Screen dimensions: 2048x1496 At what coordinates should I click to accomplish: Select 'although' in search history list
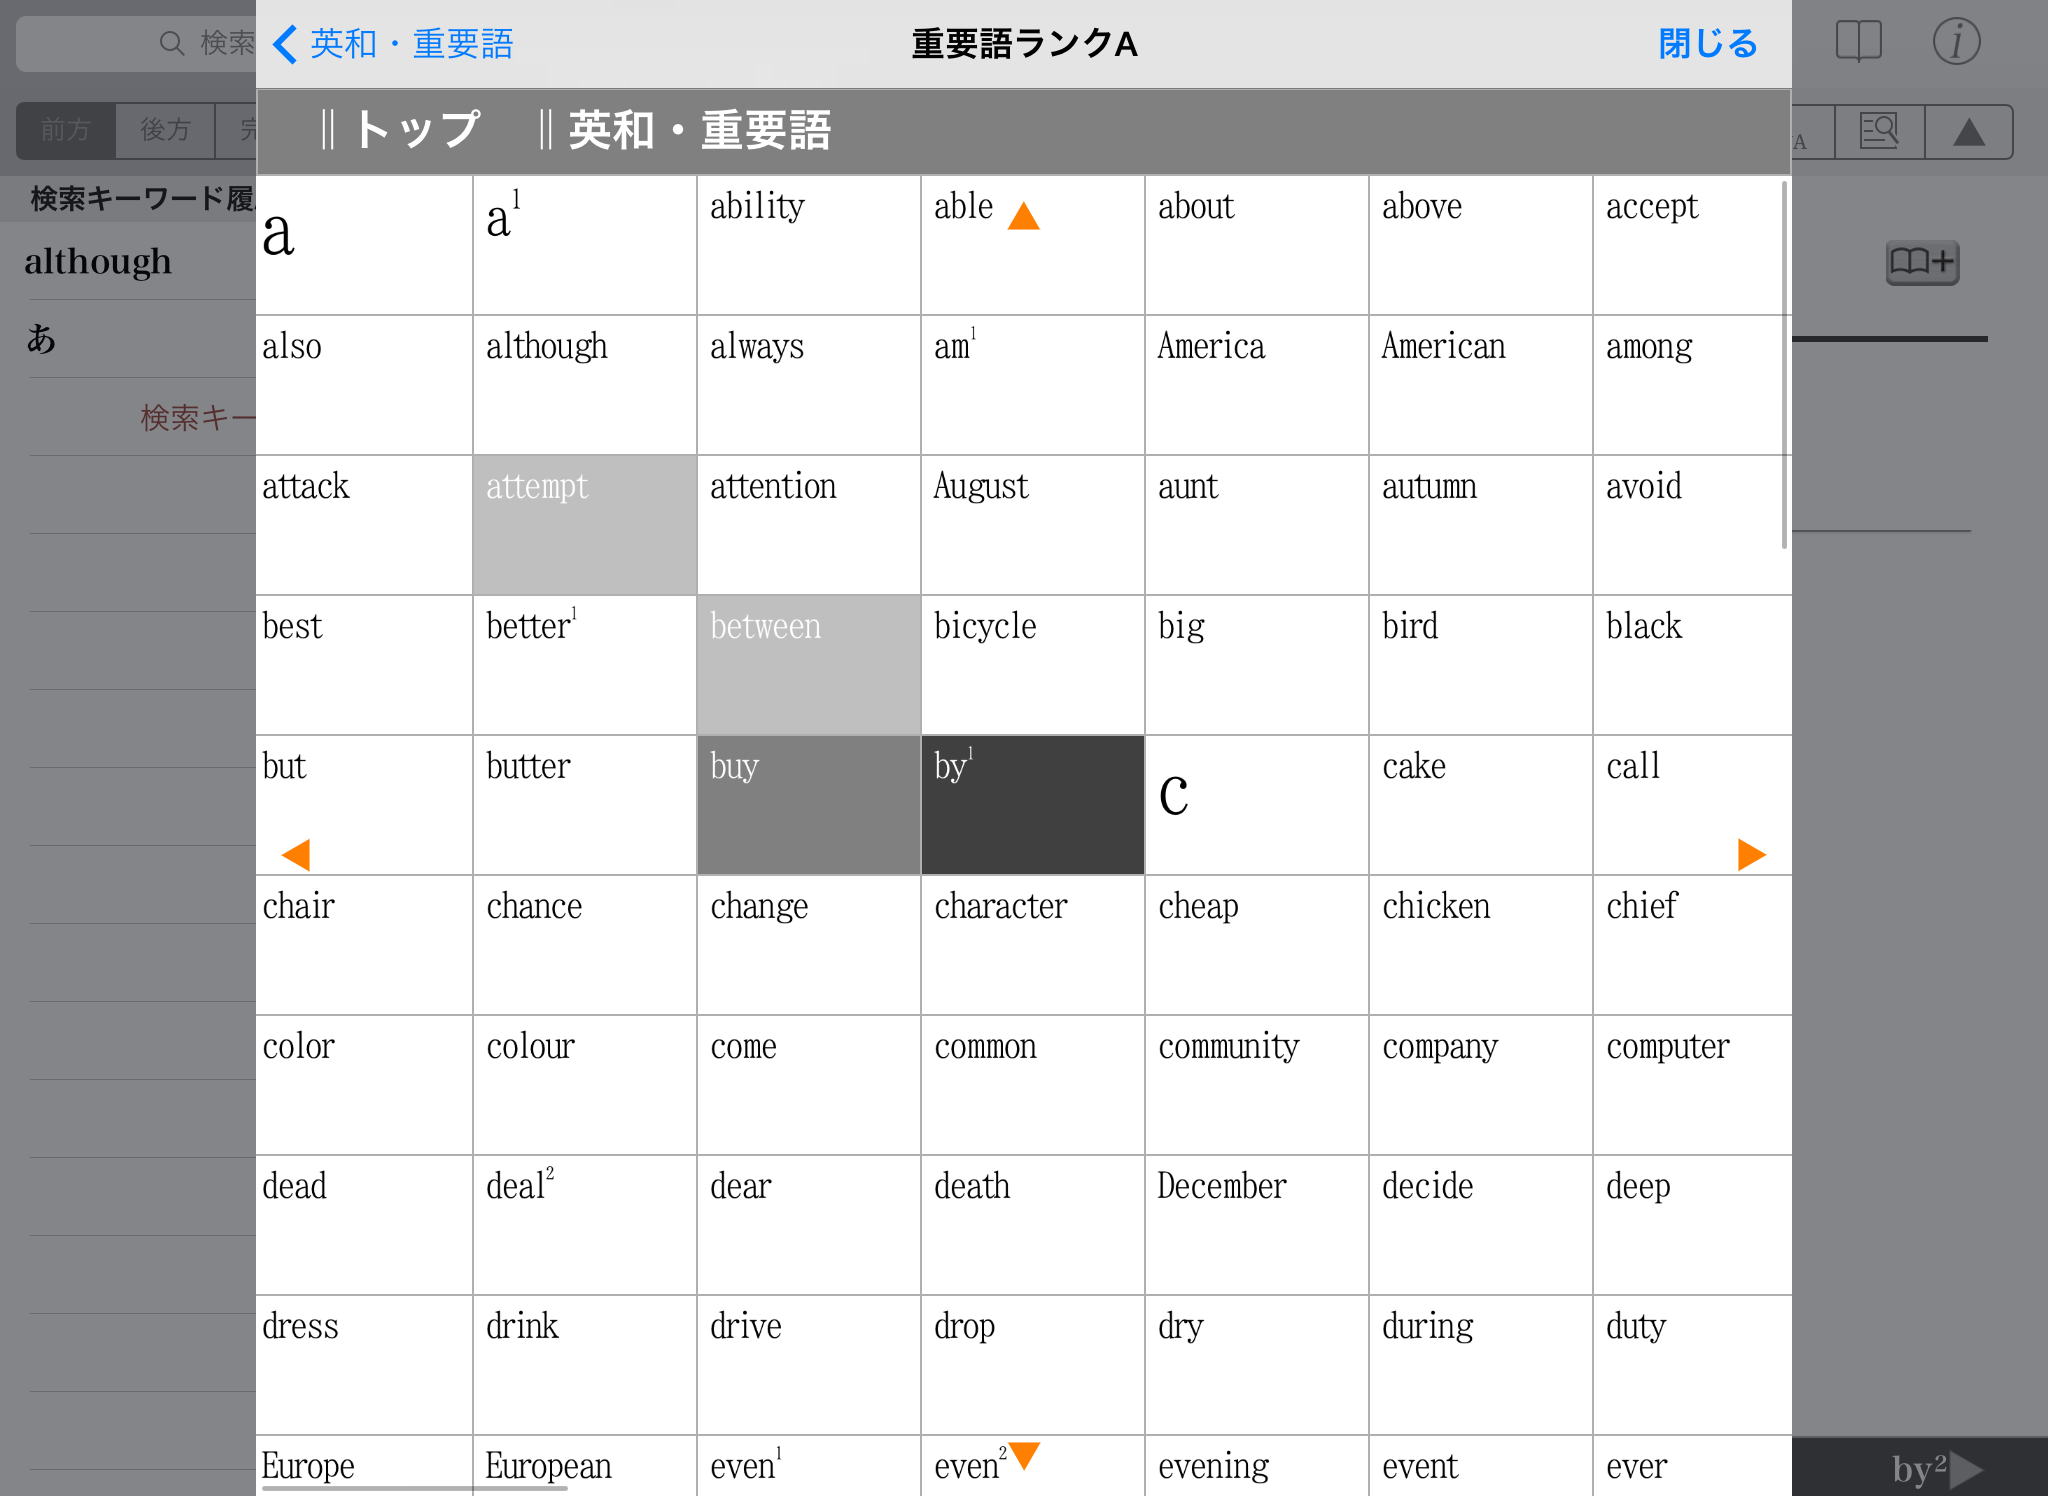98,262
